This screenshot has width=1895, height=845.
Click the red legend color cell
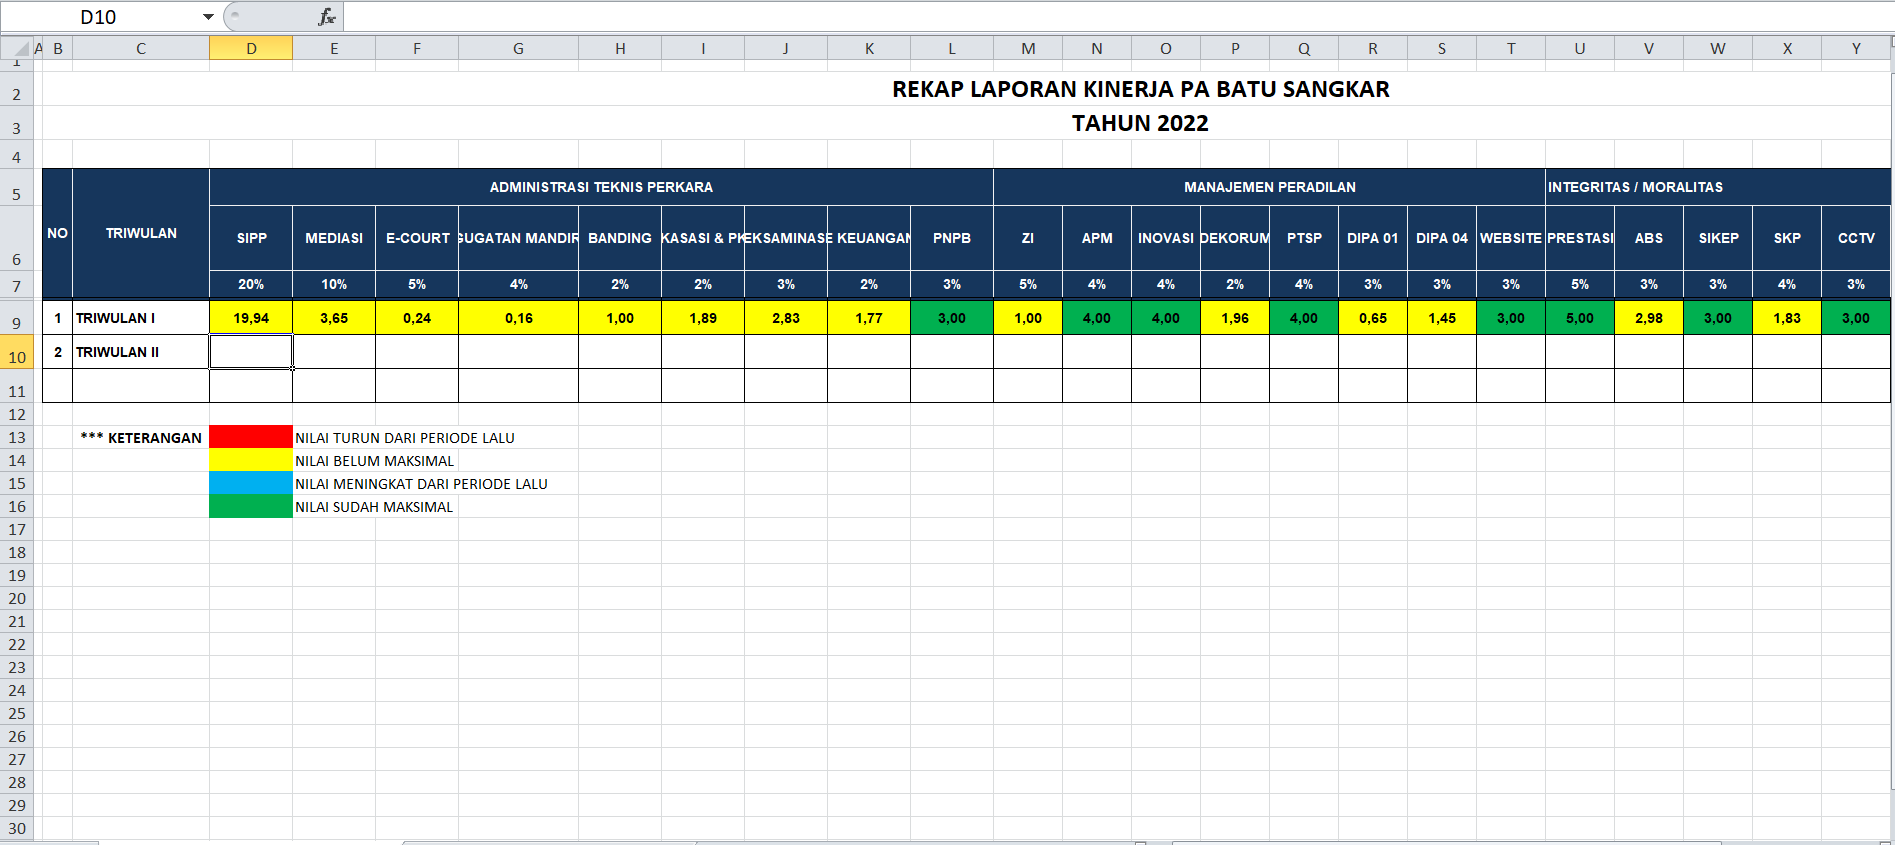pos(251,437)
